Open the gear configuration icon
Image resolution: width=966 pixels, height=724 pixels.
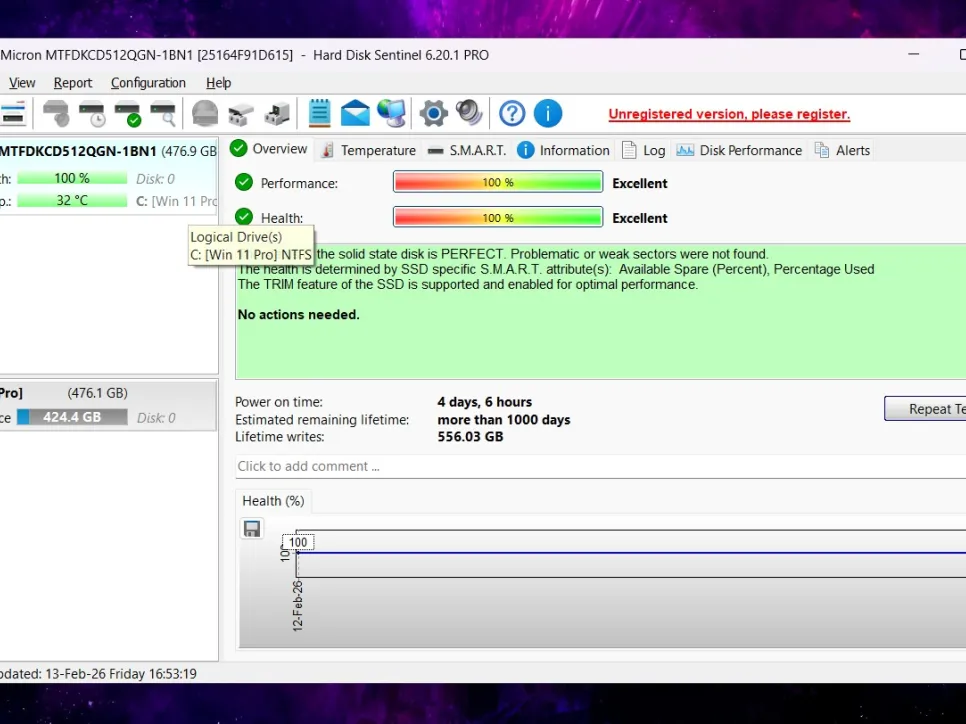(x=433, y=113)
